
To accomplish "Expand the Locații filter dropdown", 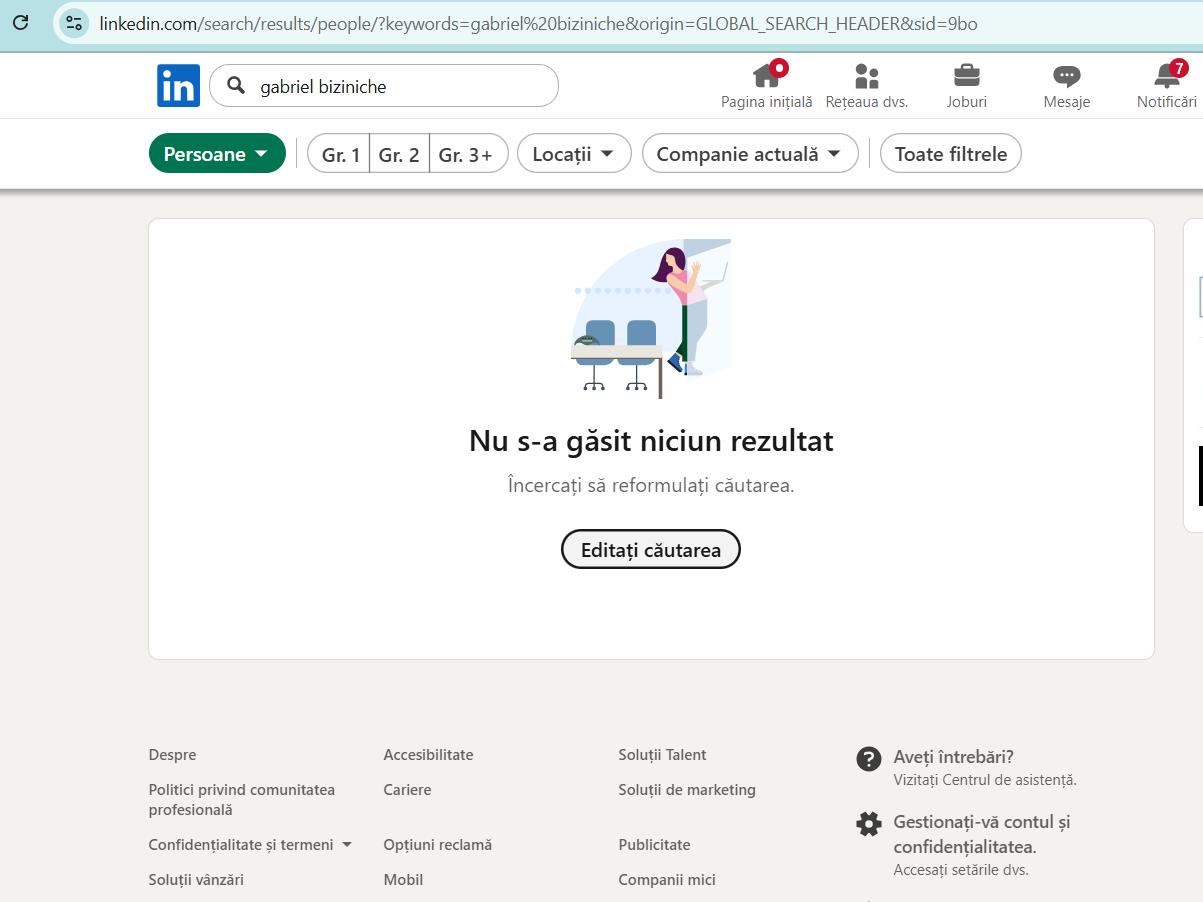I will point(573,154).
